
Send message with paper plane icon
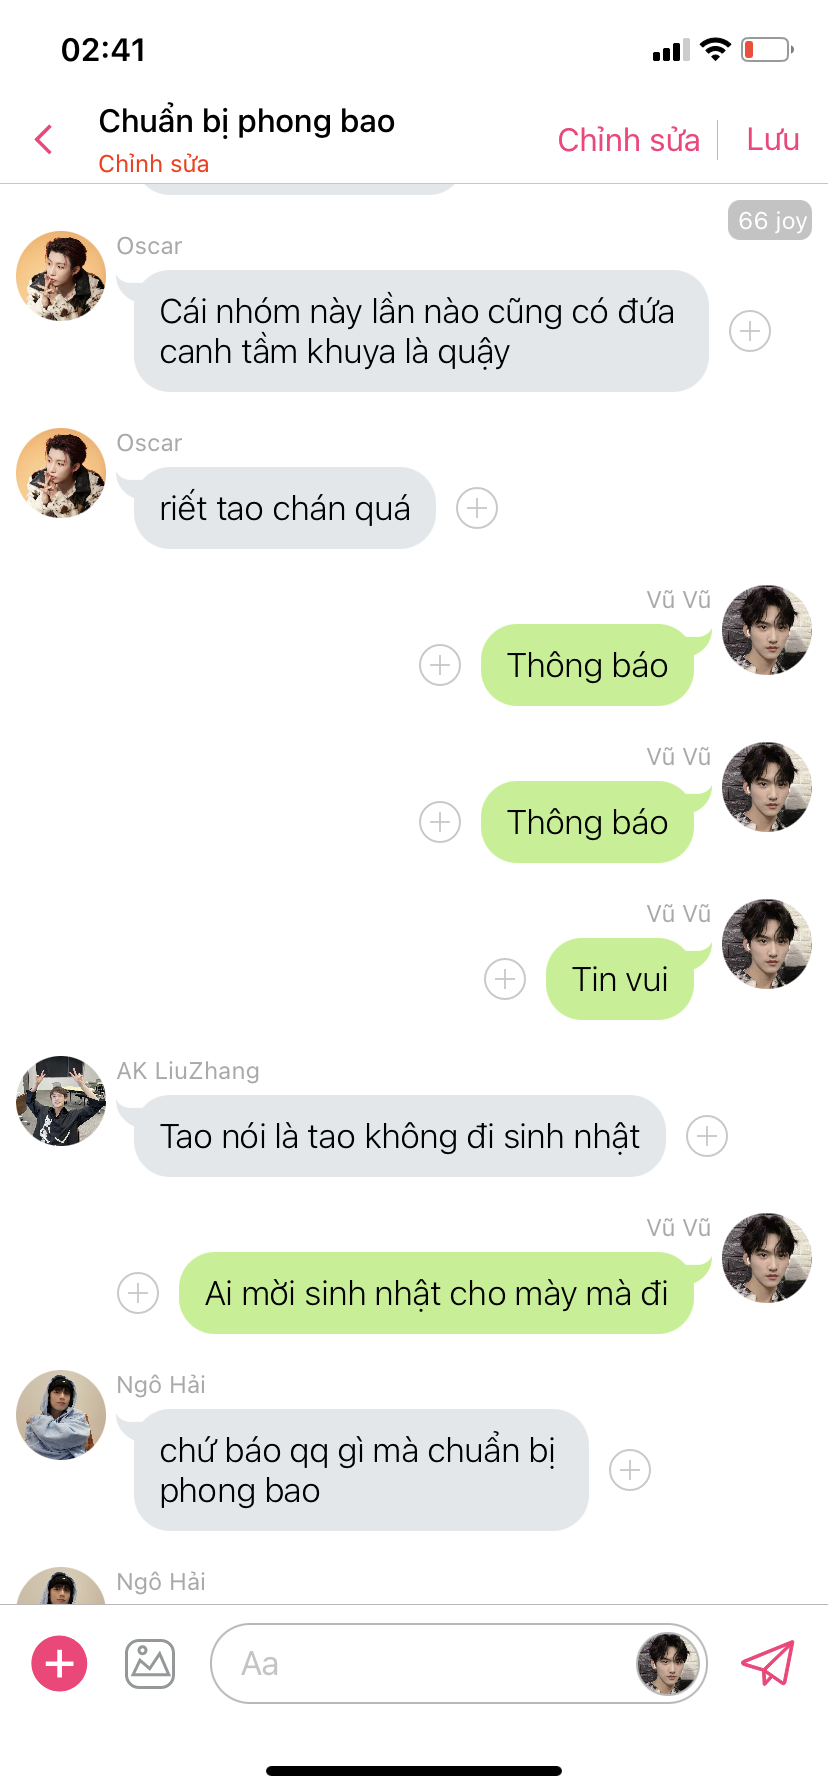coord(767,1663)
